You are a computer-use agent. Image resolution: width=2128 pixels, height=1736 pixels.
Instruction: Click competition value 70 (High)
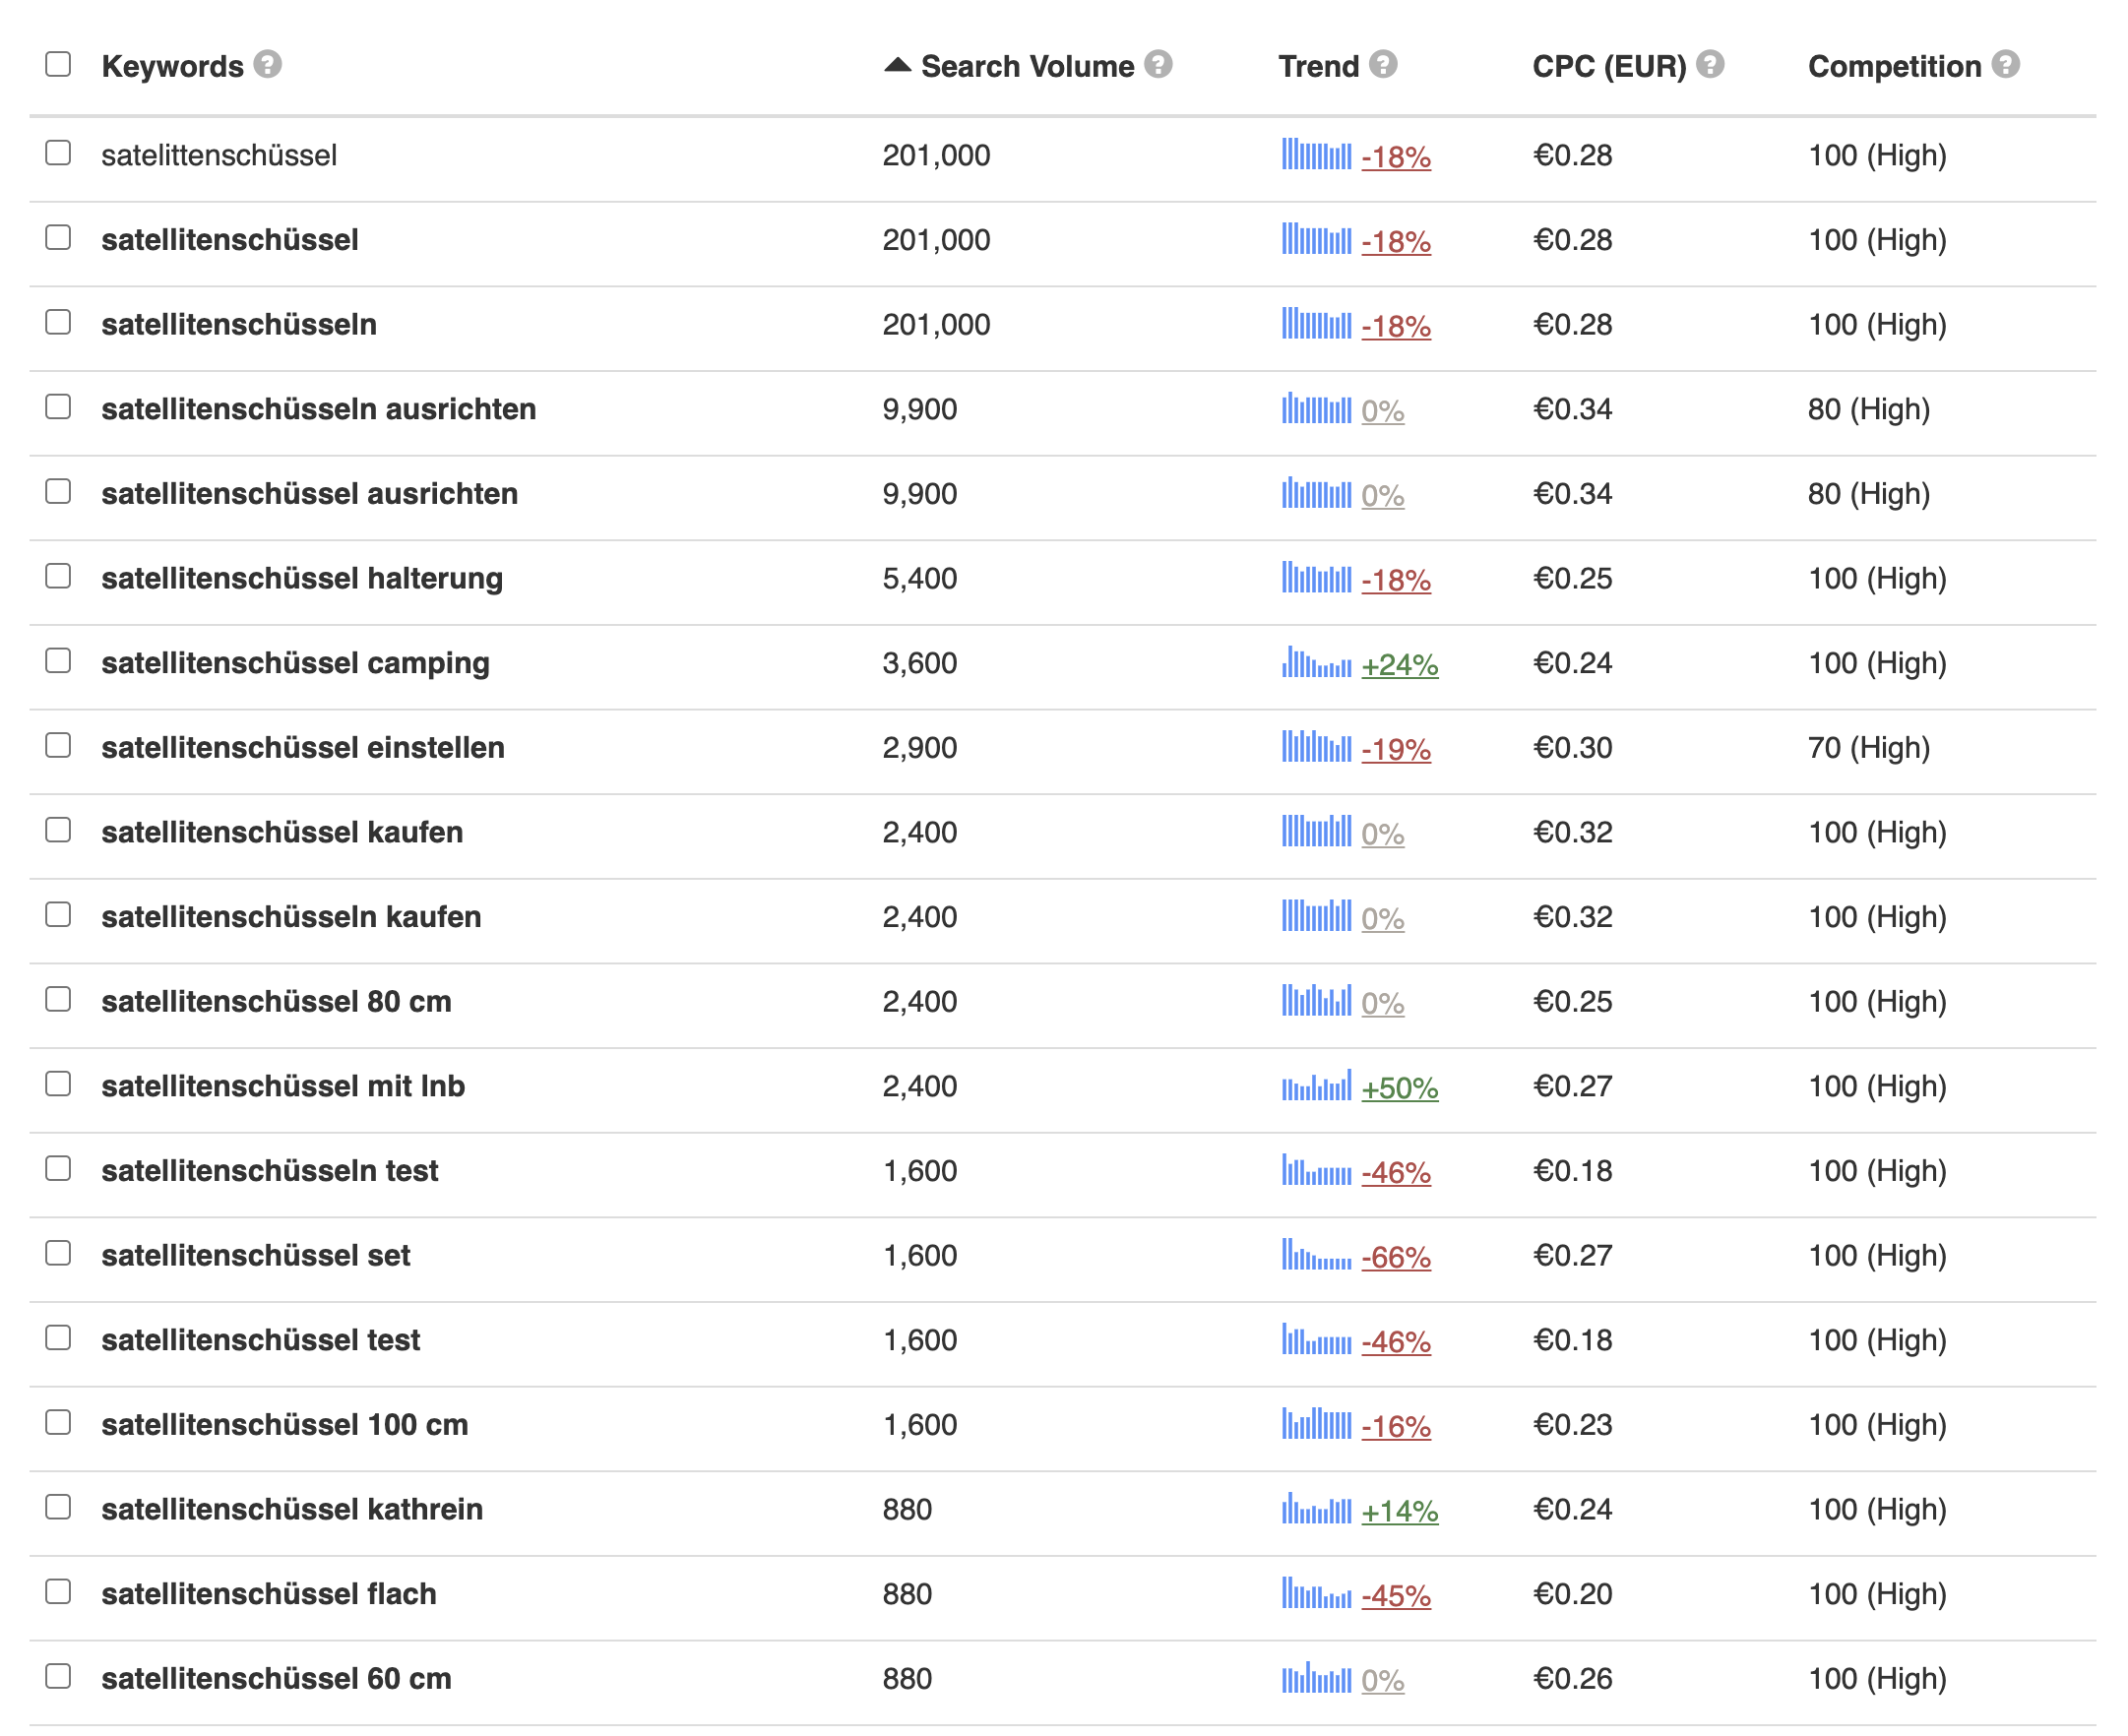coord(1869,747)
